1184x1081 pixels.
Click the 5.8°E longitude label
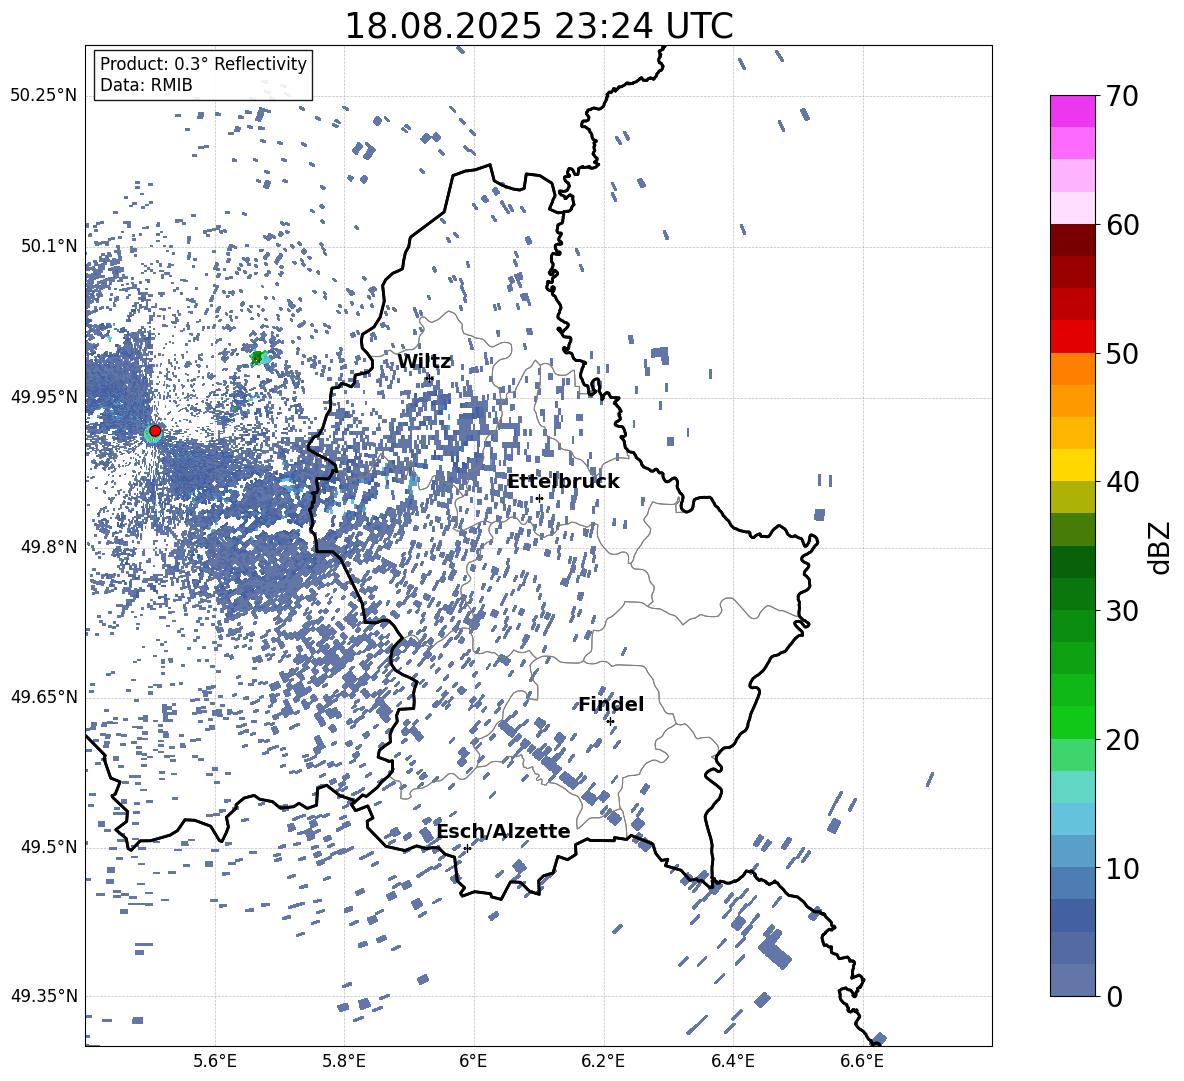pyautogui.click(x=344, y=1061)
